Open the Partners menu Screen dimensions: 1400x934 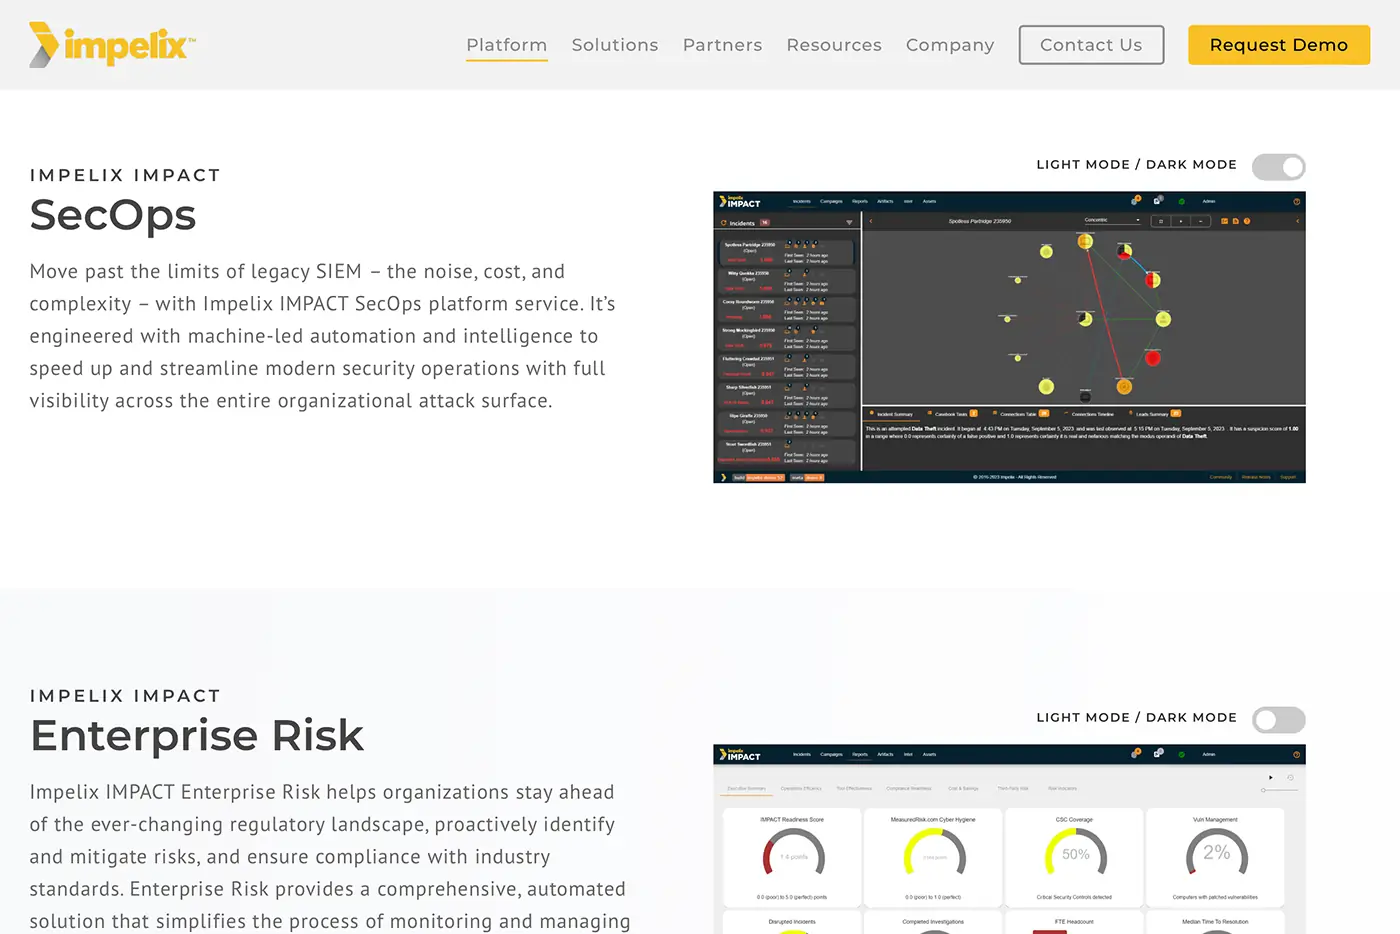[722, 45]
